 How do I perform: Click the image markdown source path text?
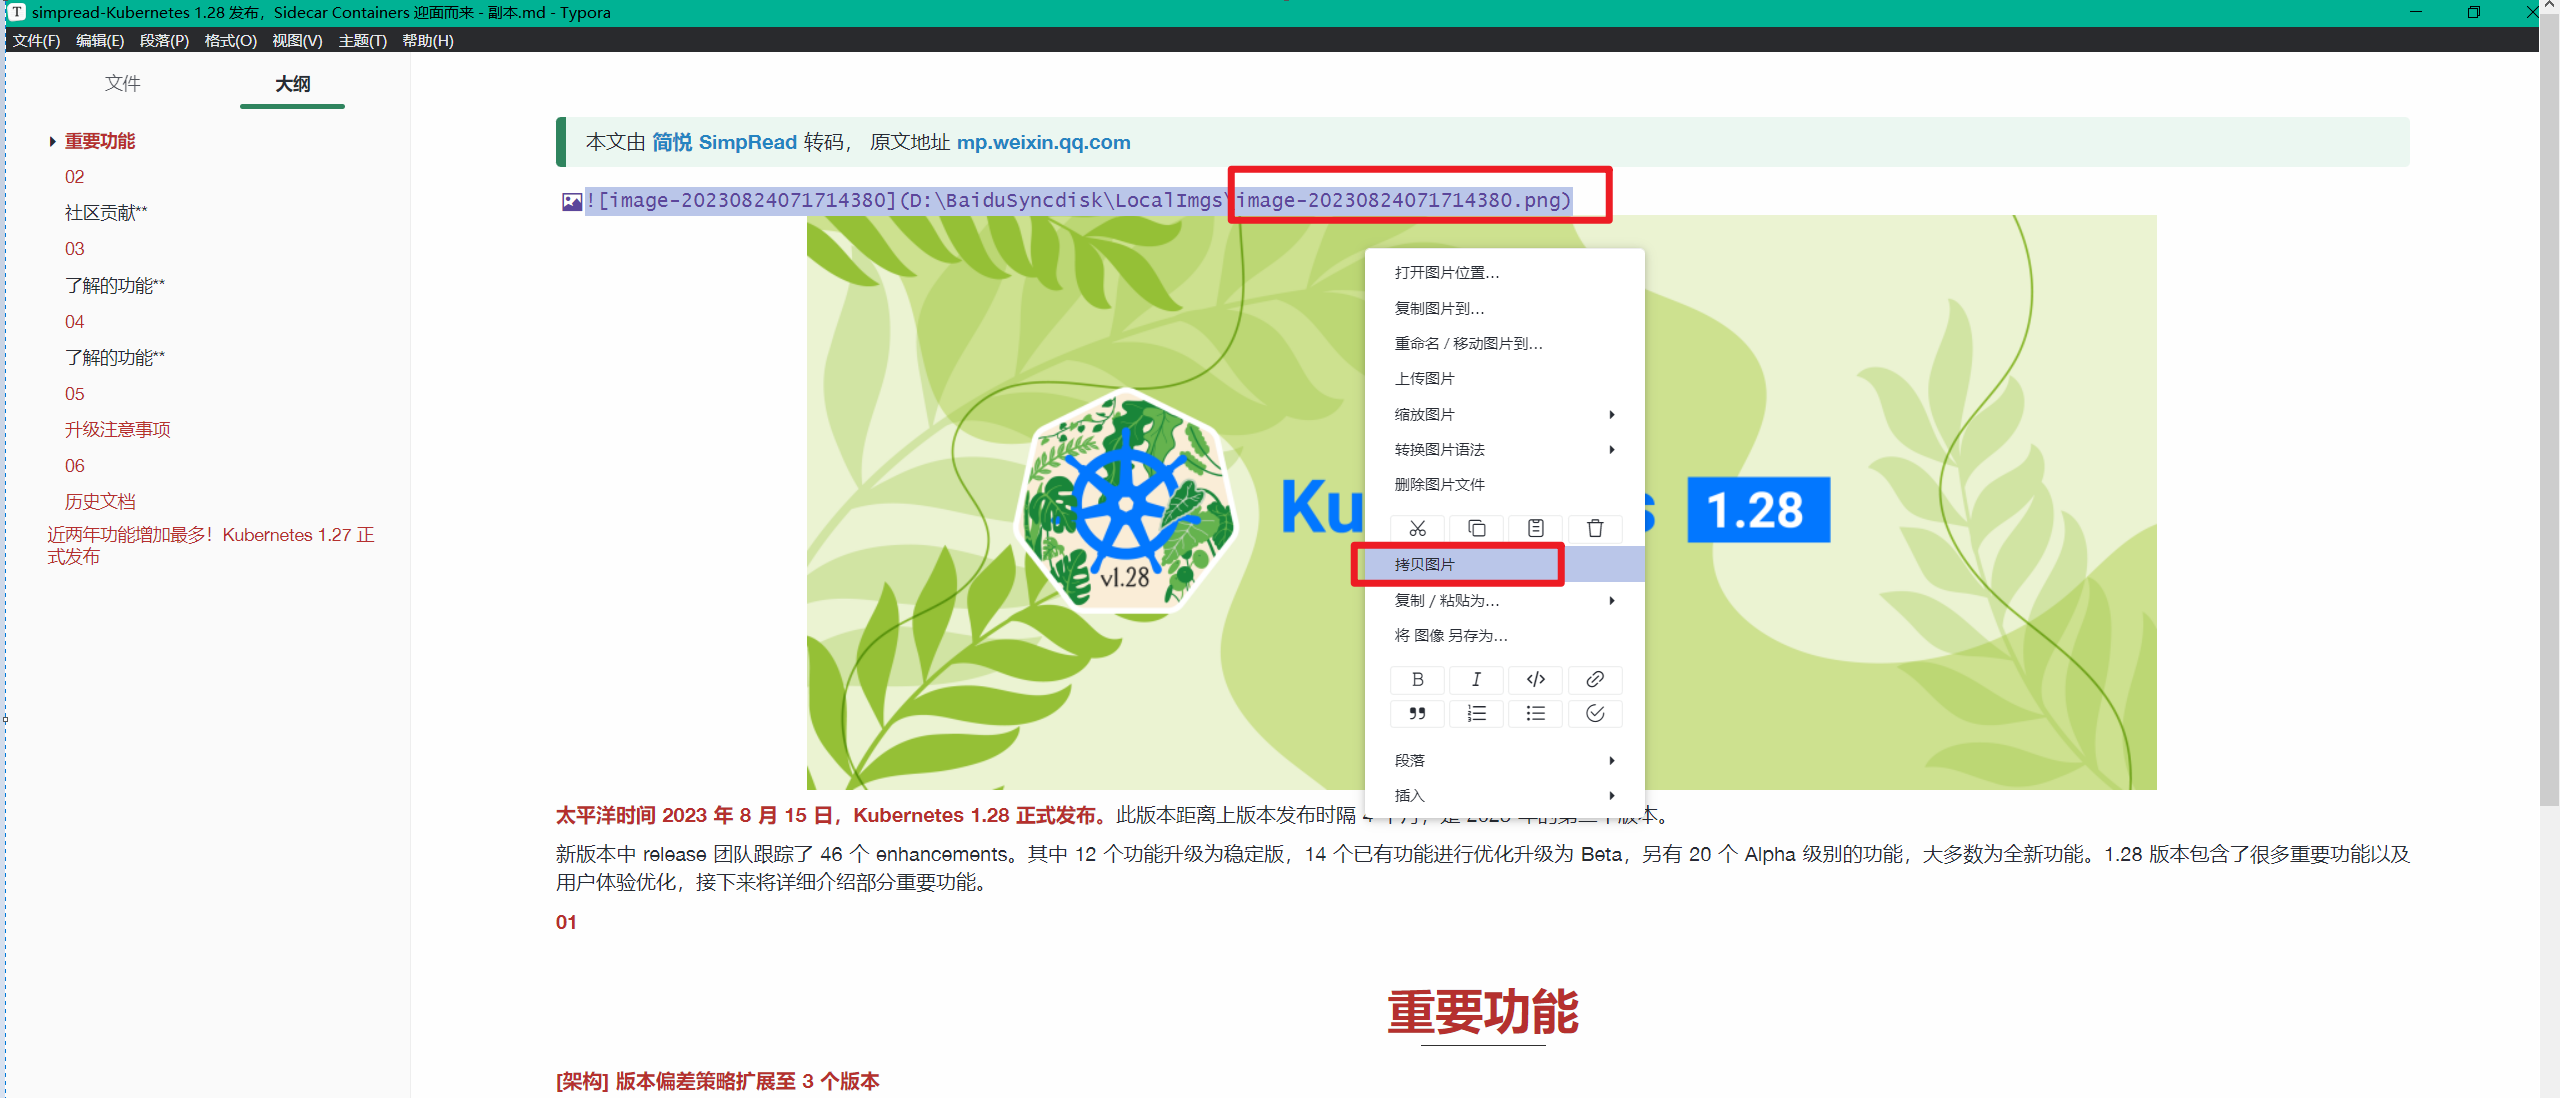pos(1078,201)
